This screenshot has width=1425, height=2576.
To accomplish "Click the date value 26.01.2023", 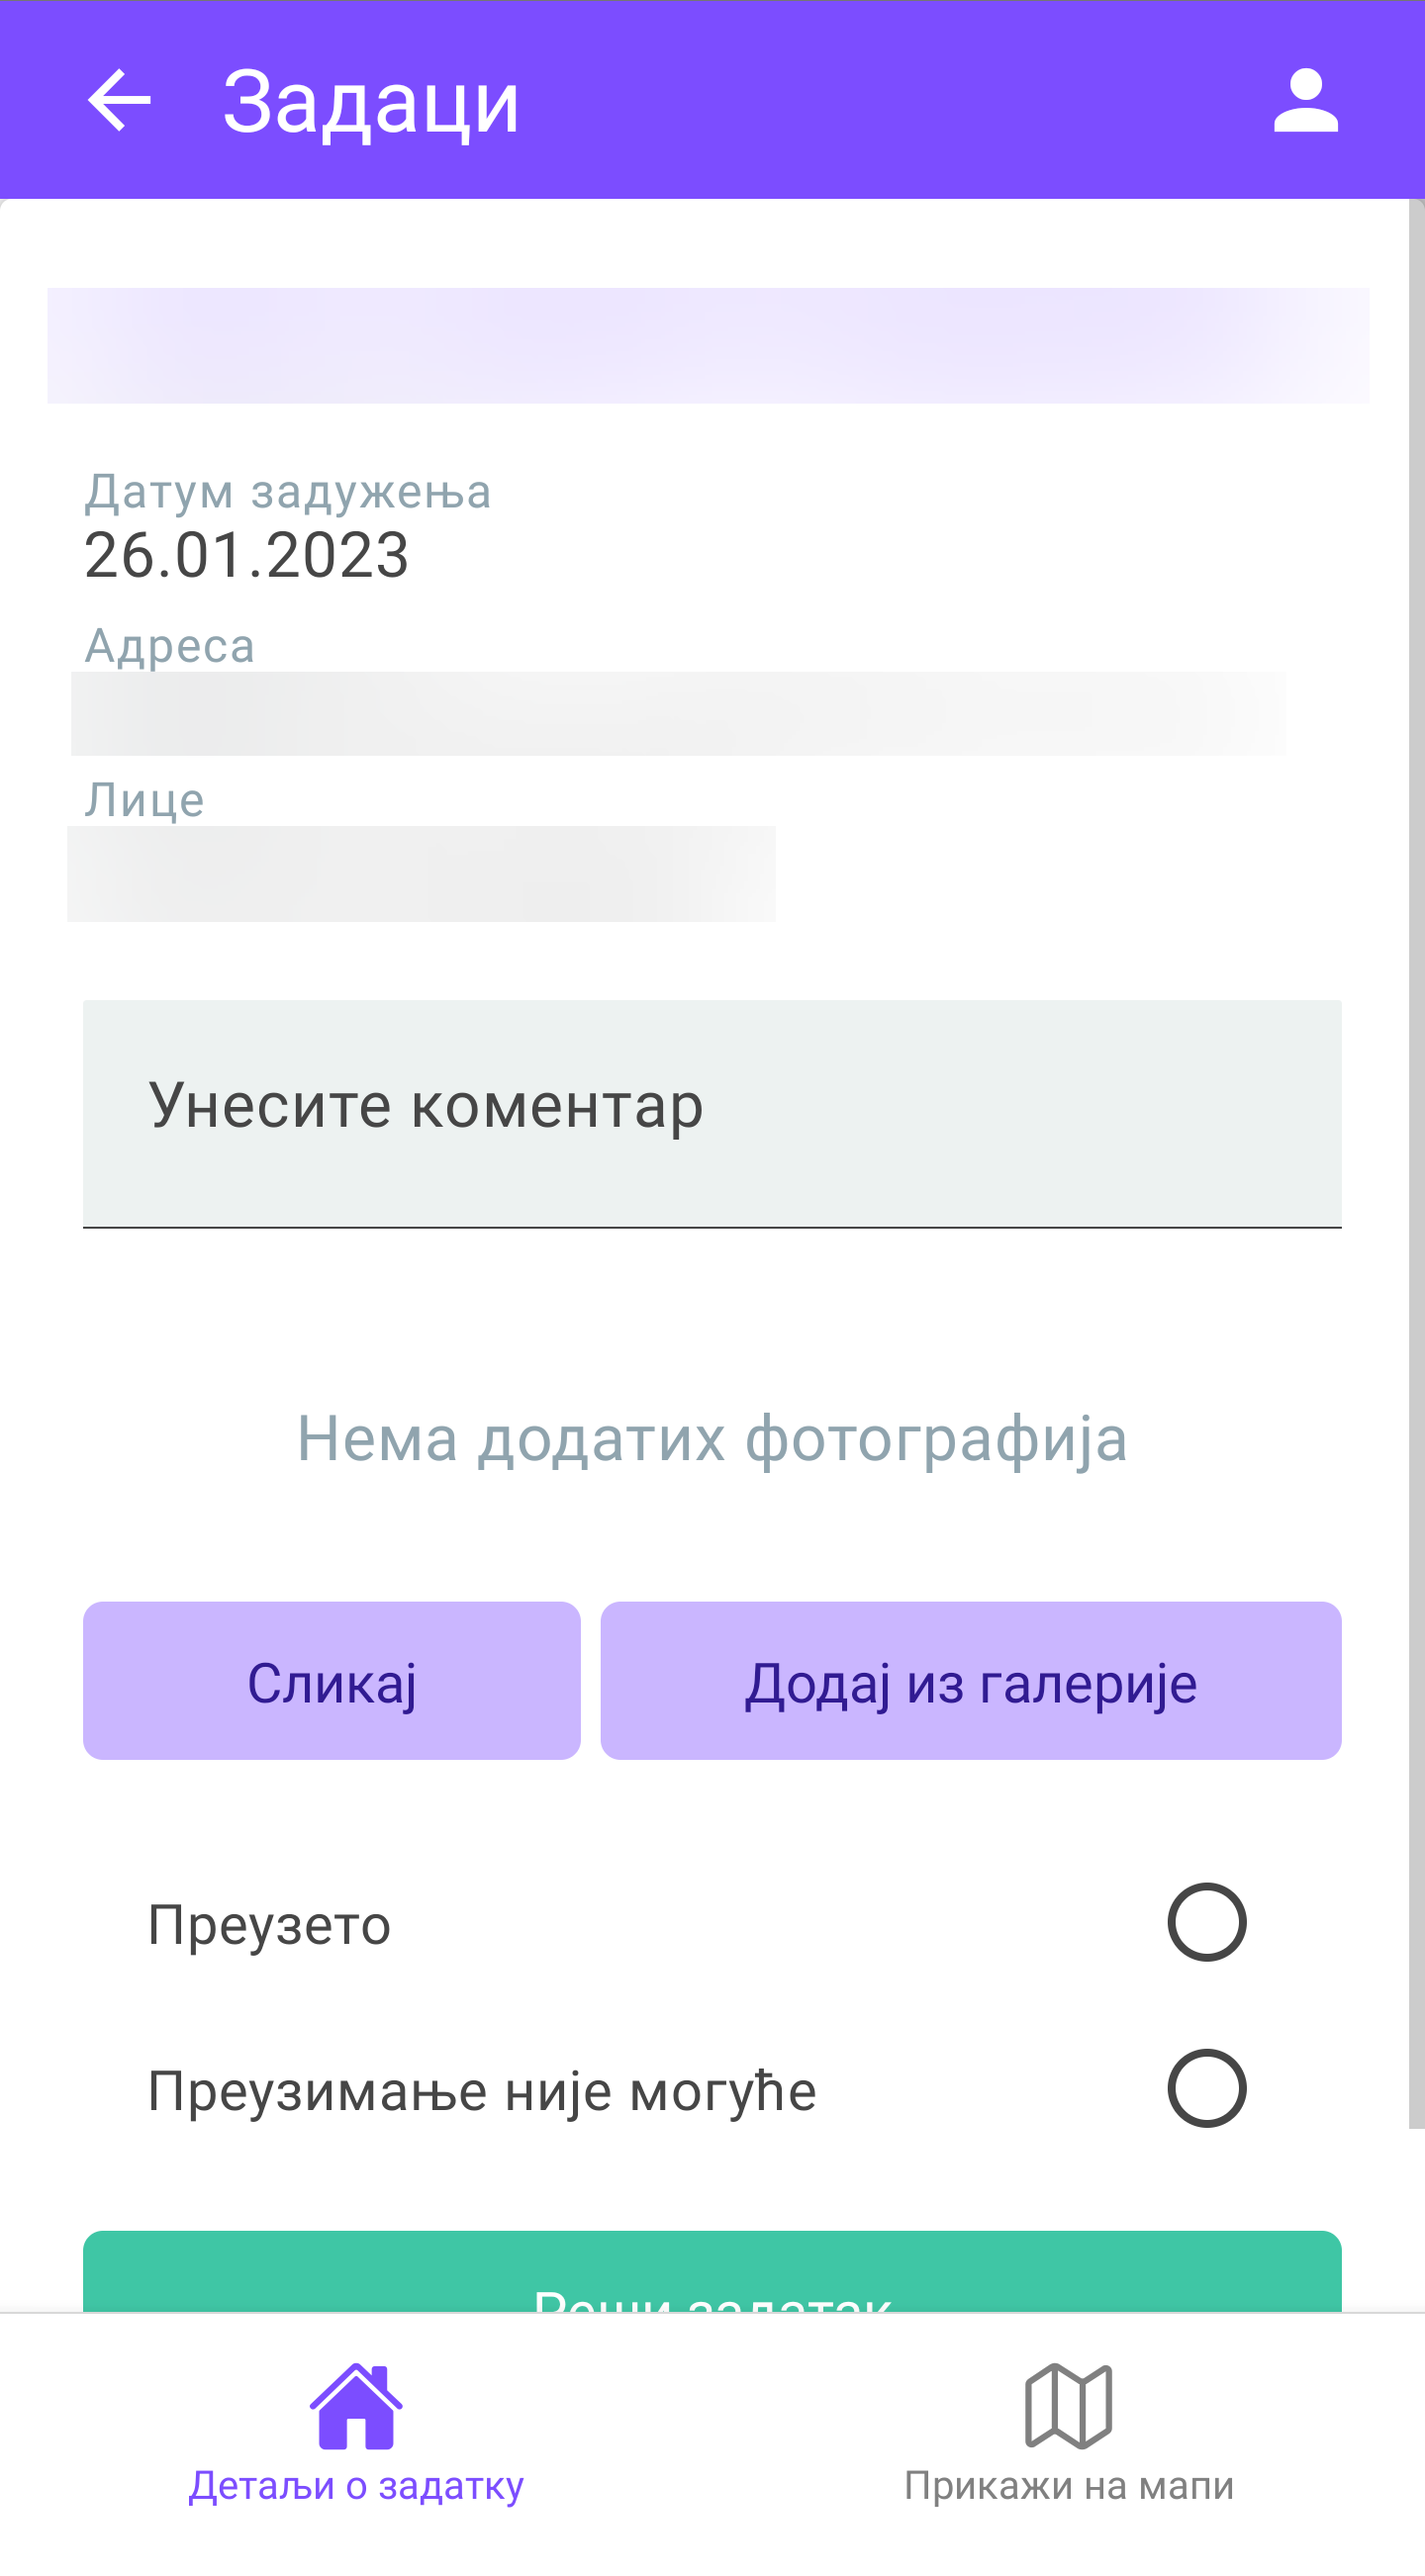I will pos(247,556).
